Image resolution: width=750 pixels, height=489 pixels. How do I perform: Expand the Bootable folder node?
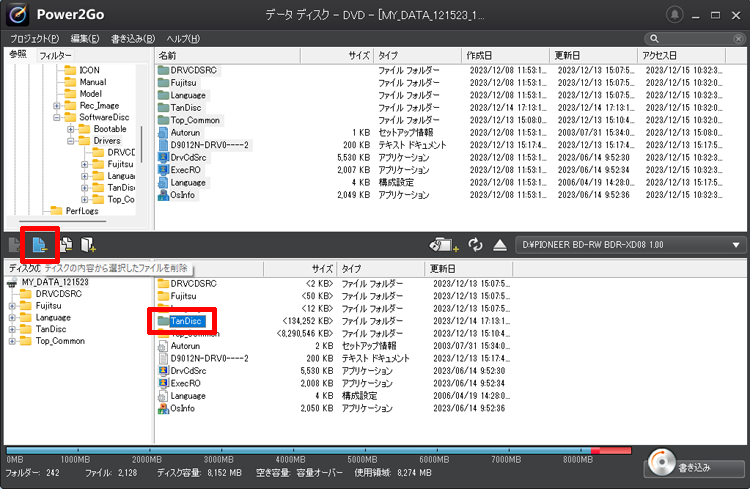pos(72,129)
